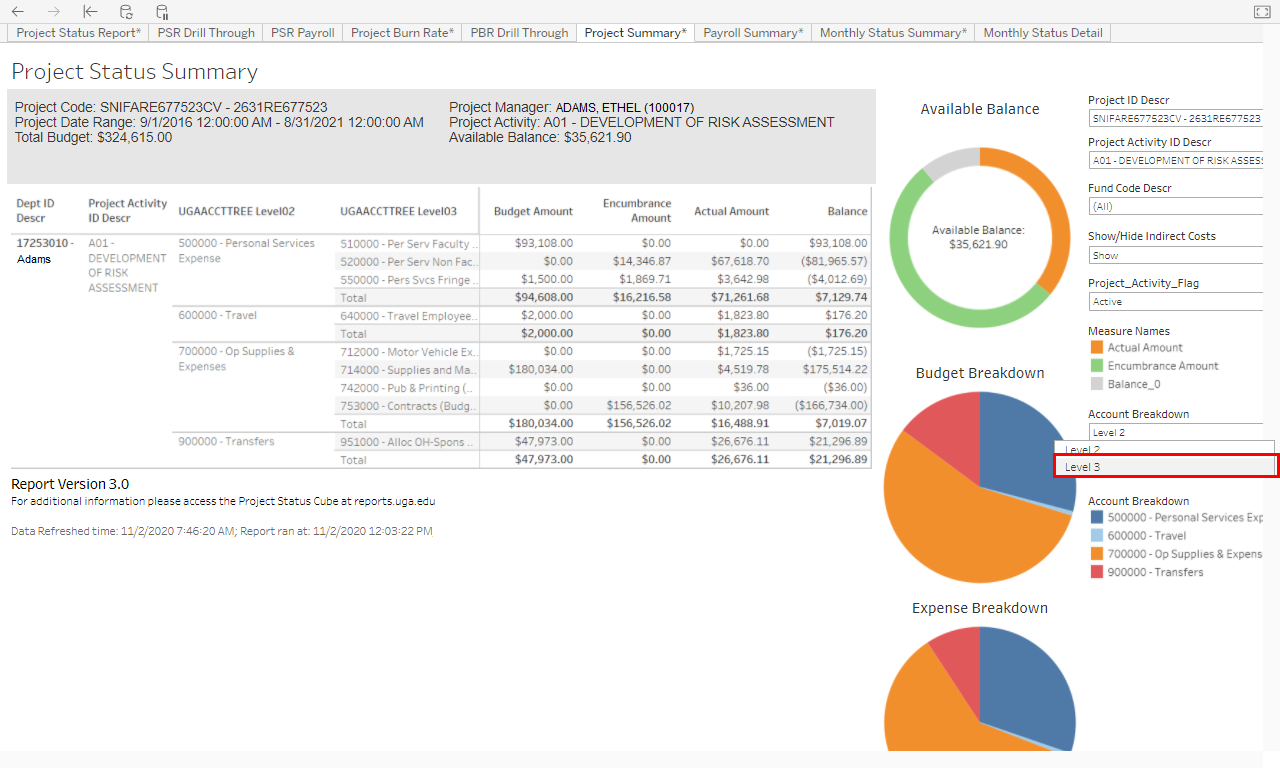Choose Level 3 from the dropdown list
Image resolution: width=1280 pixels, height=768 pixels.
point(1166,467)
